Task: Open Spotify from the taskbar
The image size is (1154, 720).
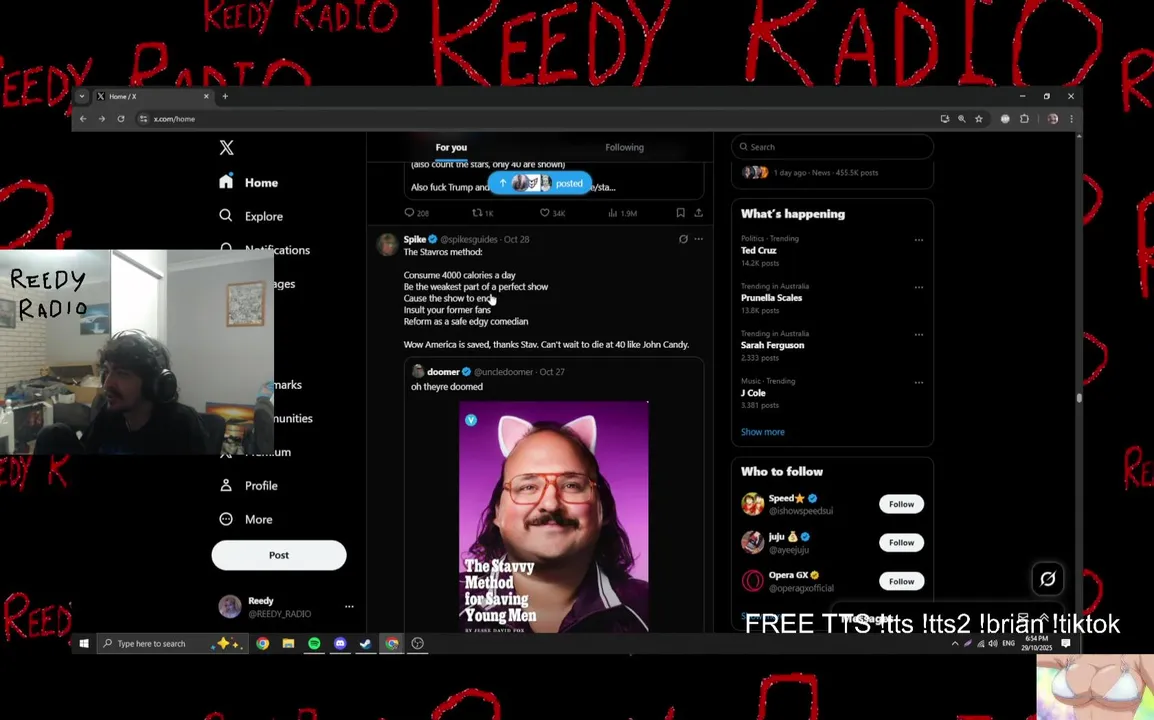Action: 314,643
